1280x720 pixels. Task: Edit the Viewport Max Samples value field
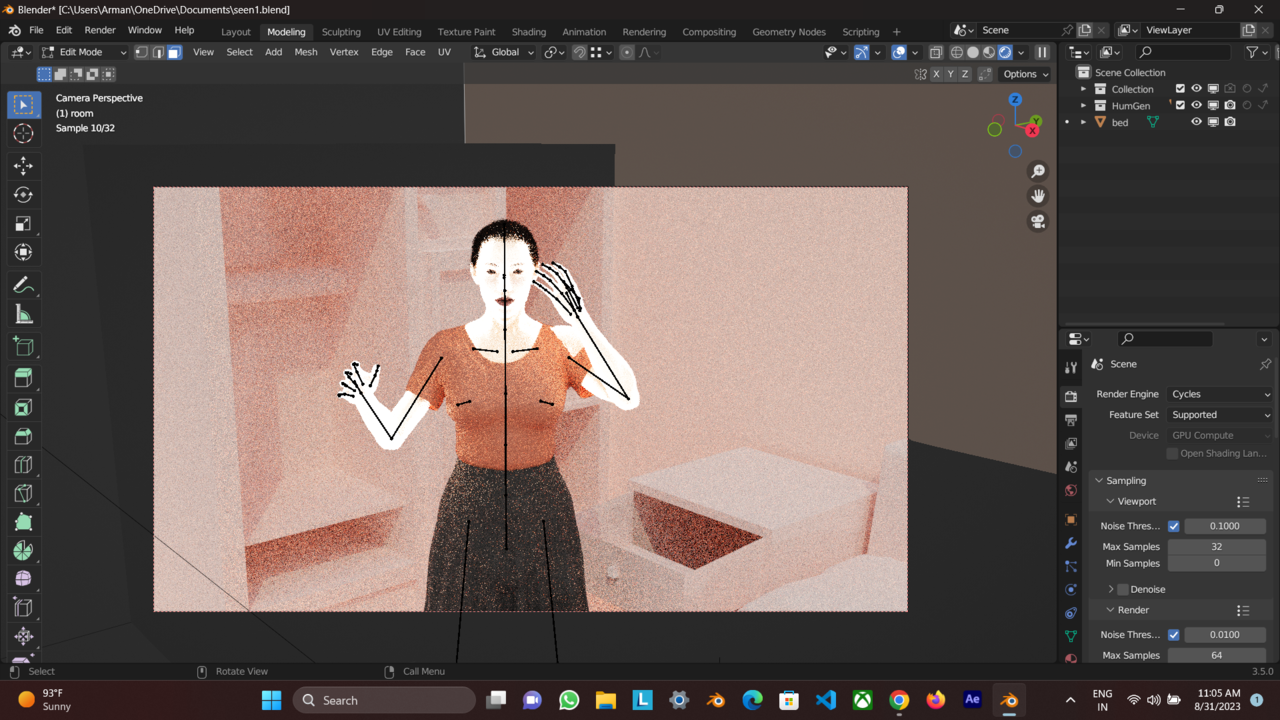coord(1216,546)
